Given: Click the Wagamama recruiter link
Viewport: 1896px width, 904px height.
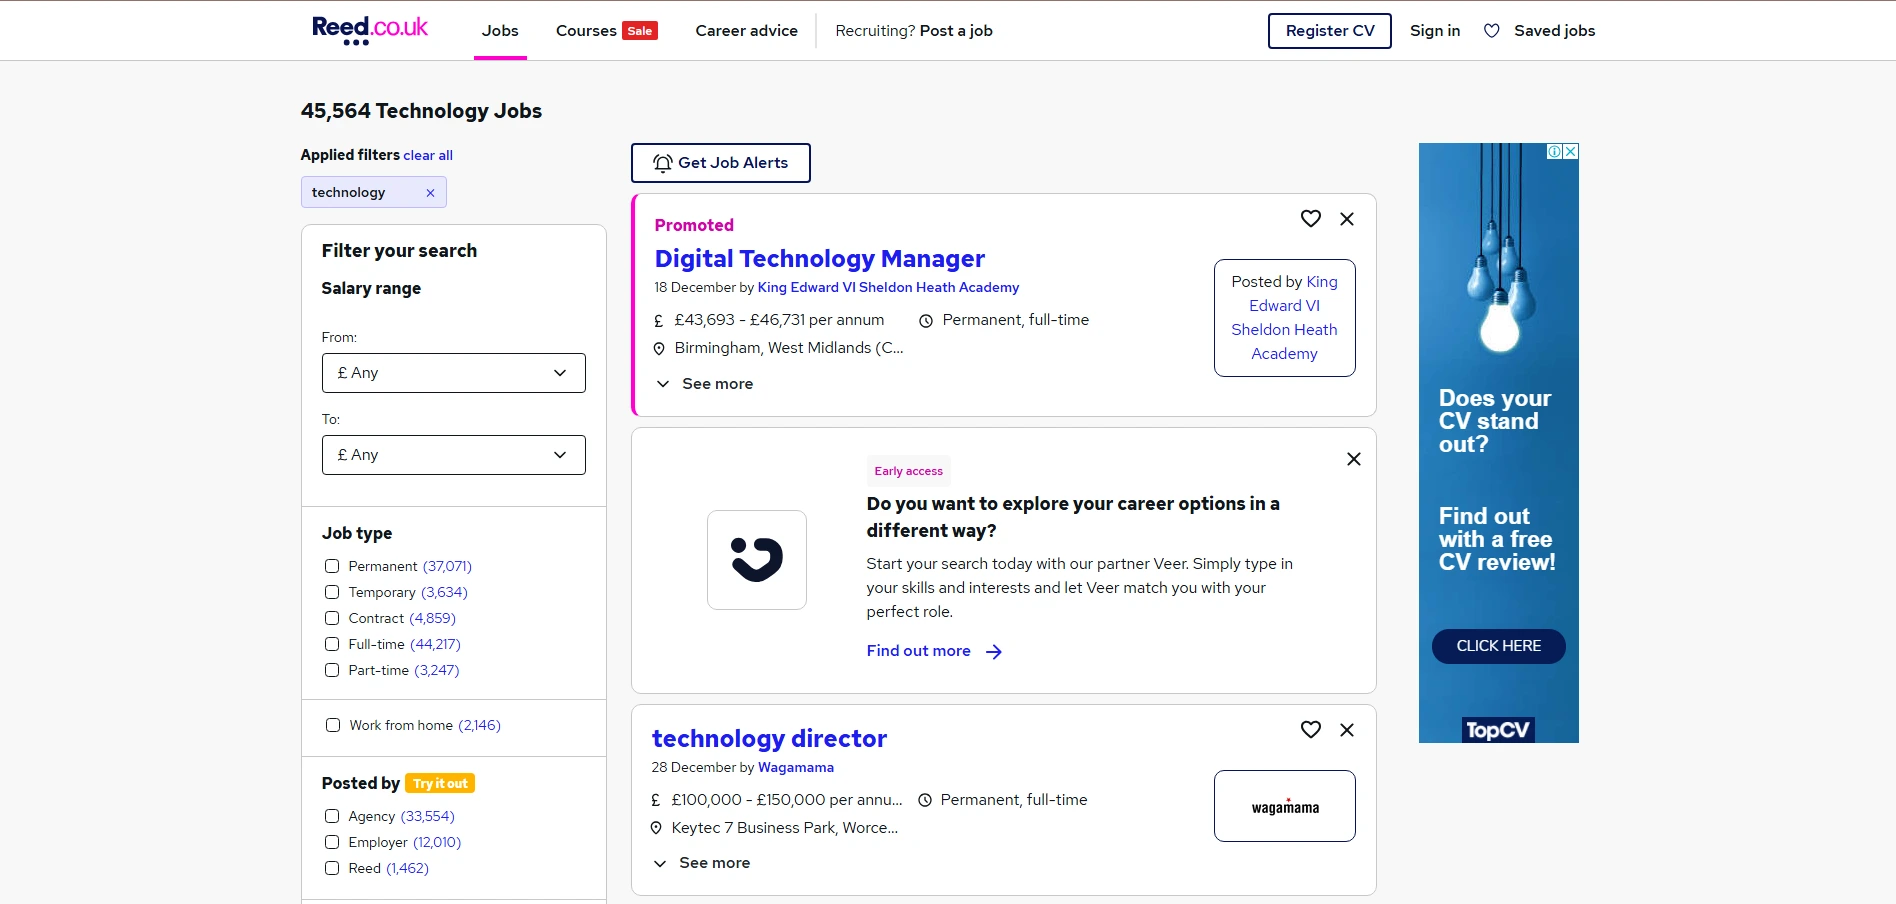Looking at the screenshot, I should point(796,768).
